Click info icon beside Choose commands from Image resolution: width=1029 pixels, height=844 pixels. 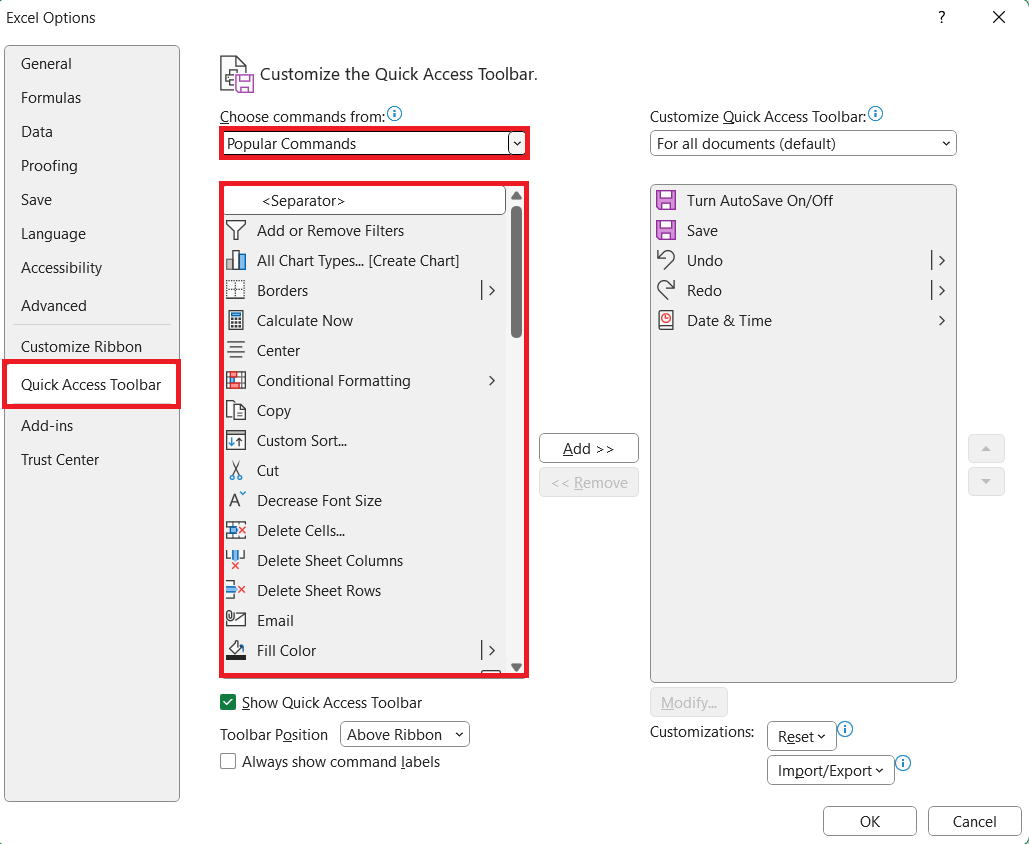pyautogui.click(x=394, y=114)
